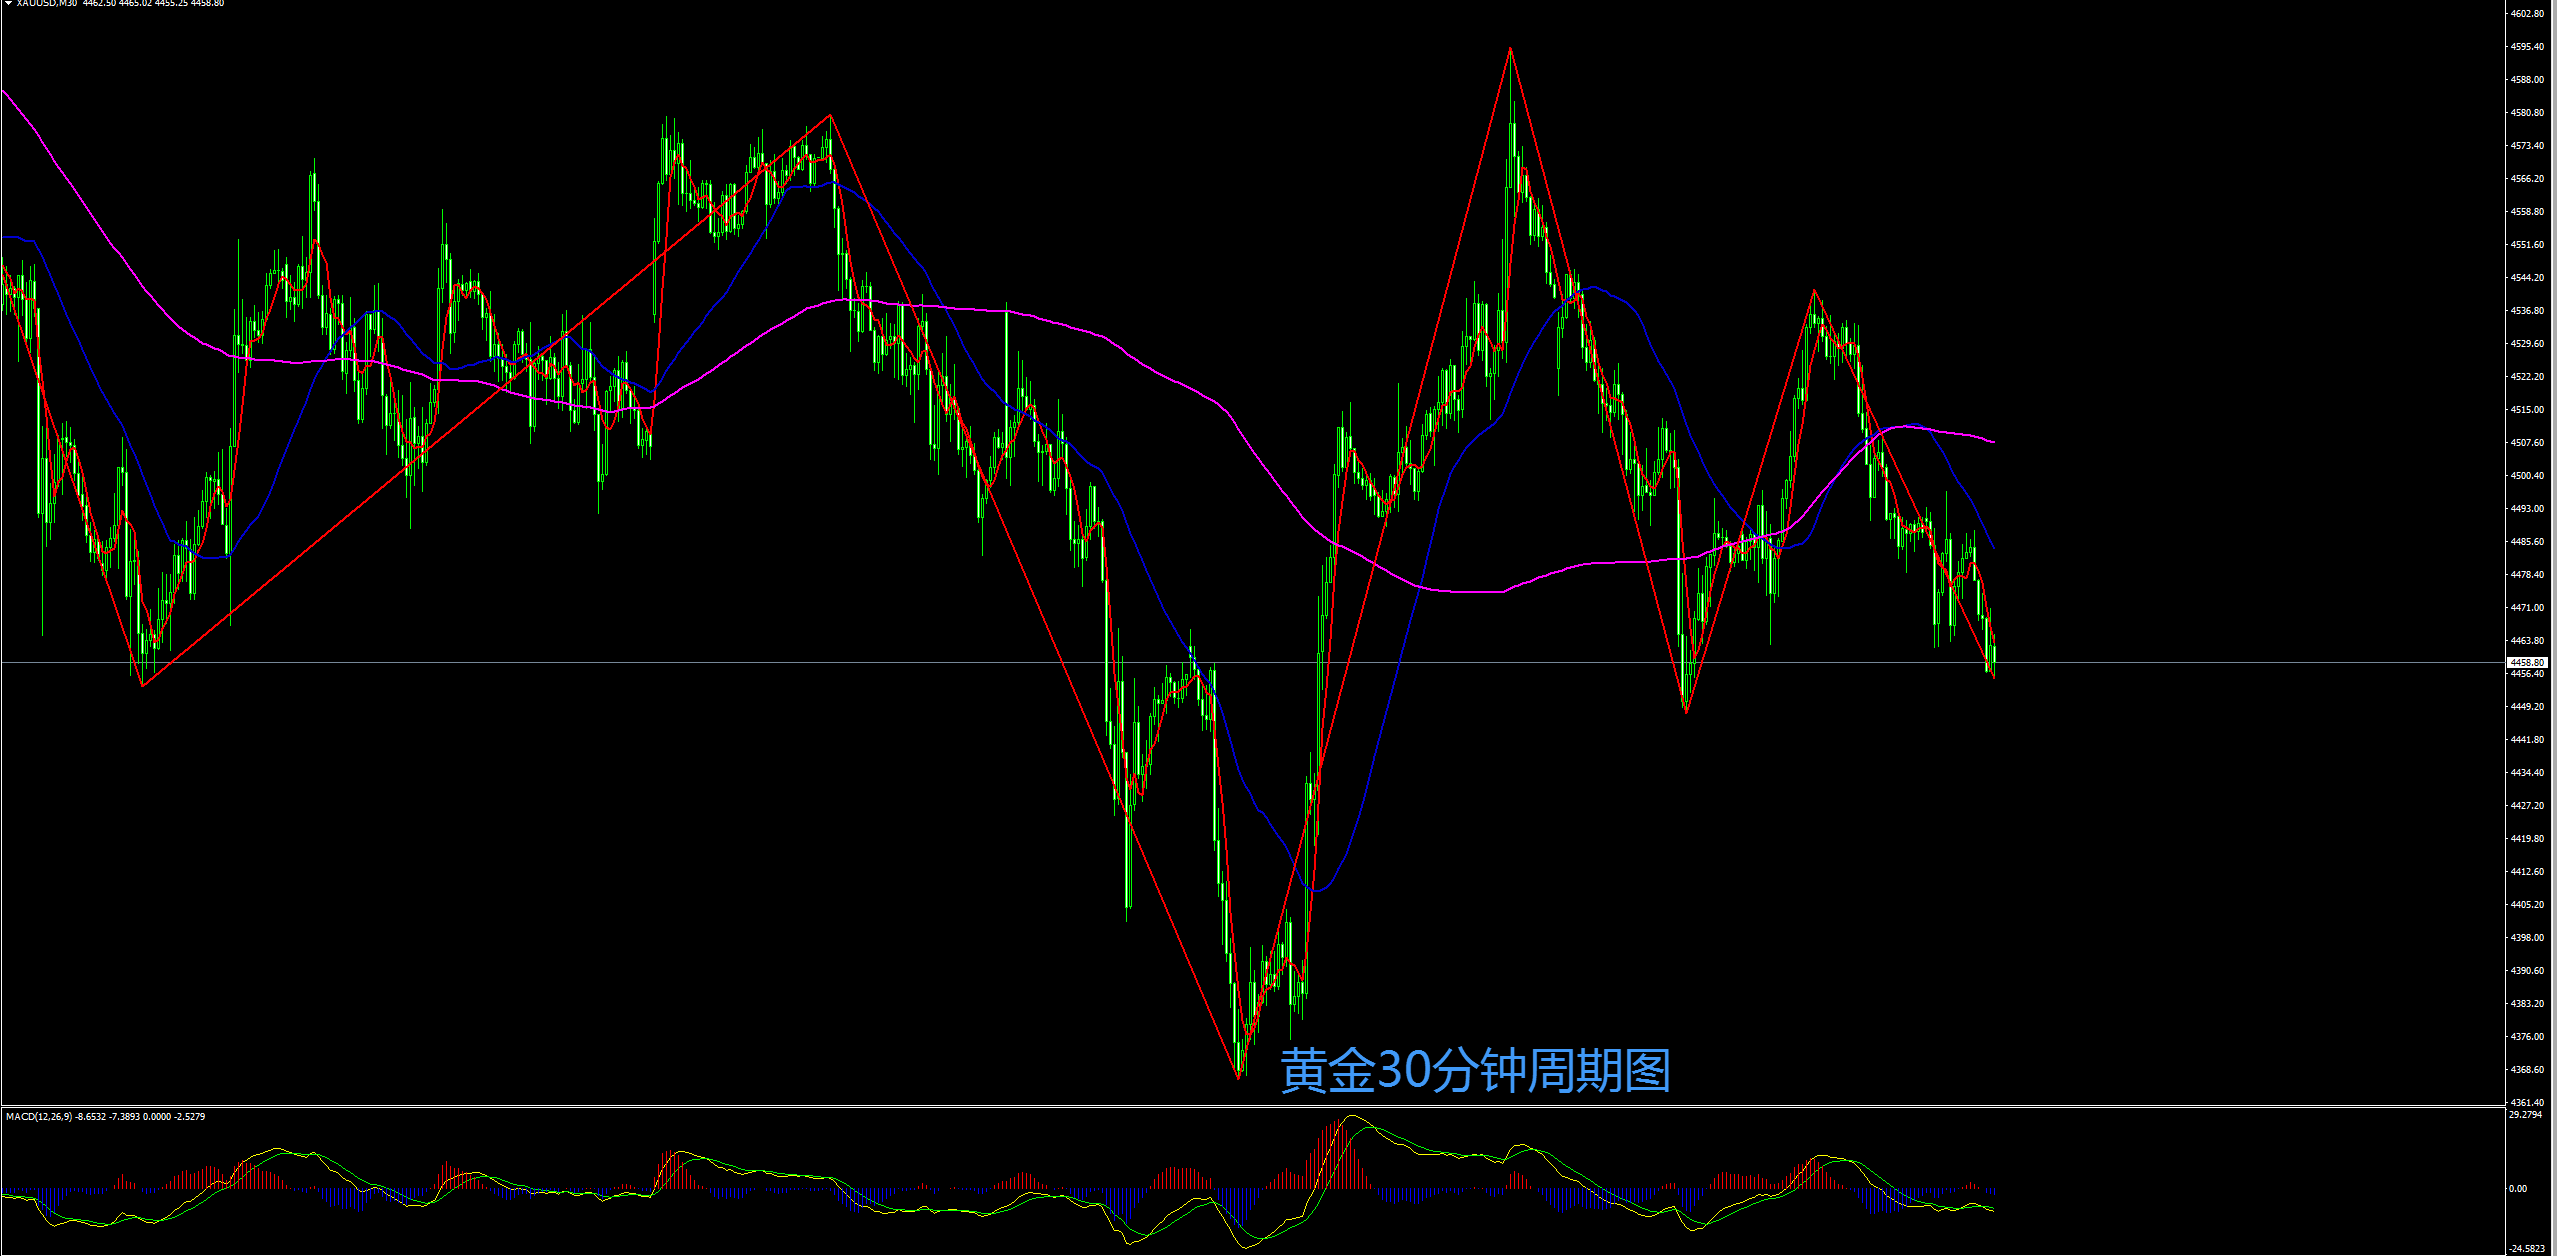Click the 4456.40 price scale label
2557x1256 pixels.
[x=2527, y=673]
